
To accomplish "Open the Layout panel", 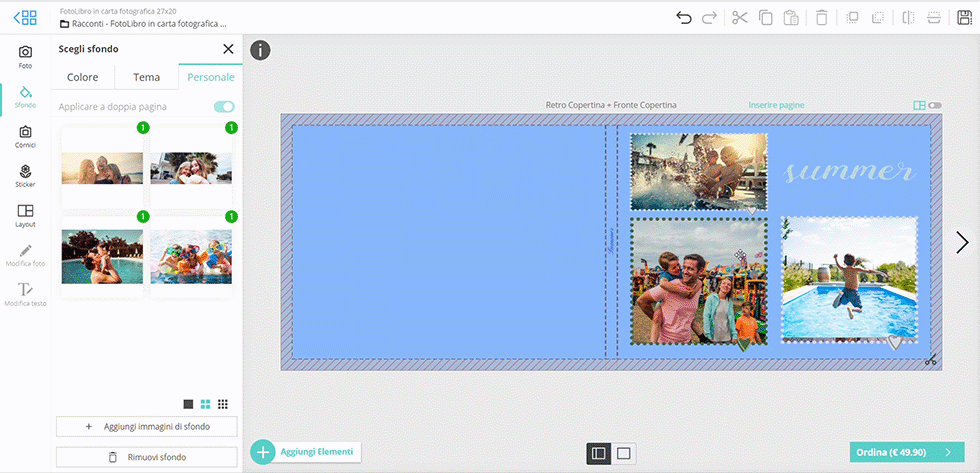I will [x=25, y=216].
